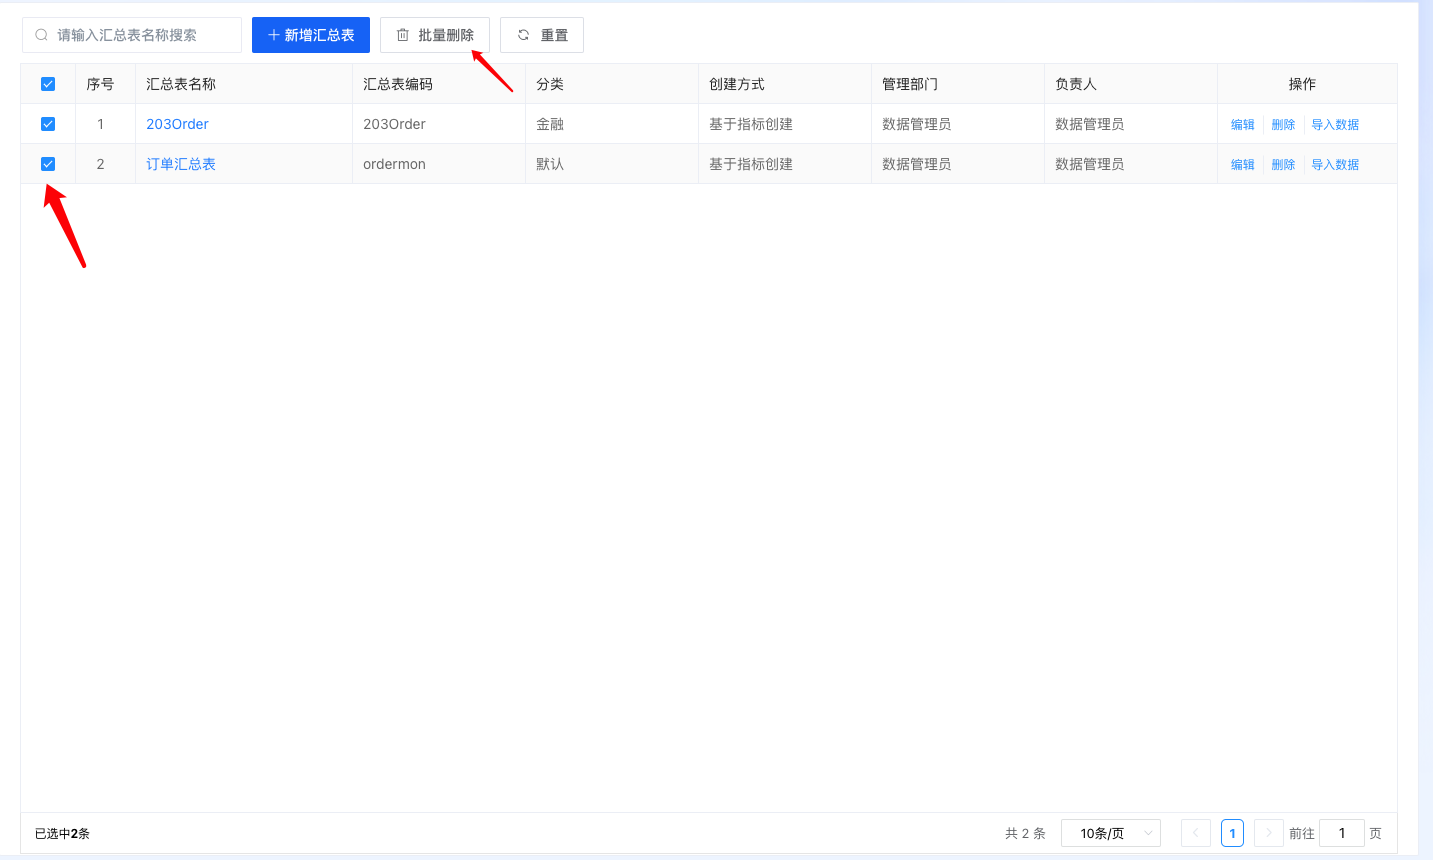
Task: Uncheck the 订单汇总表 row checkbox
Action: pos(48,164)
